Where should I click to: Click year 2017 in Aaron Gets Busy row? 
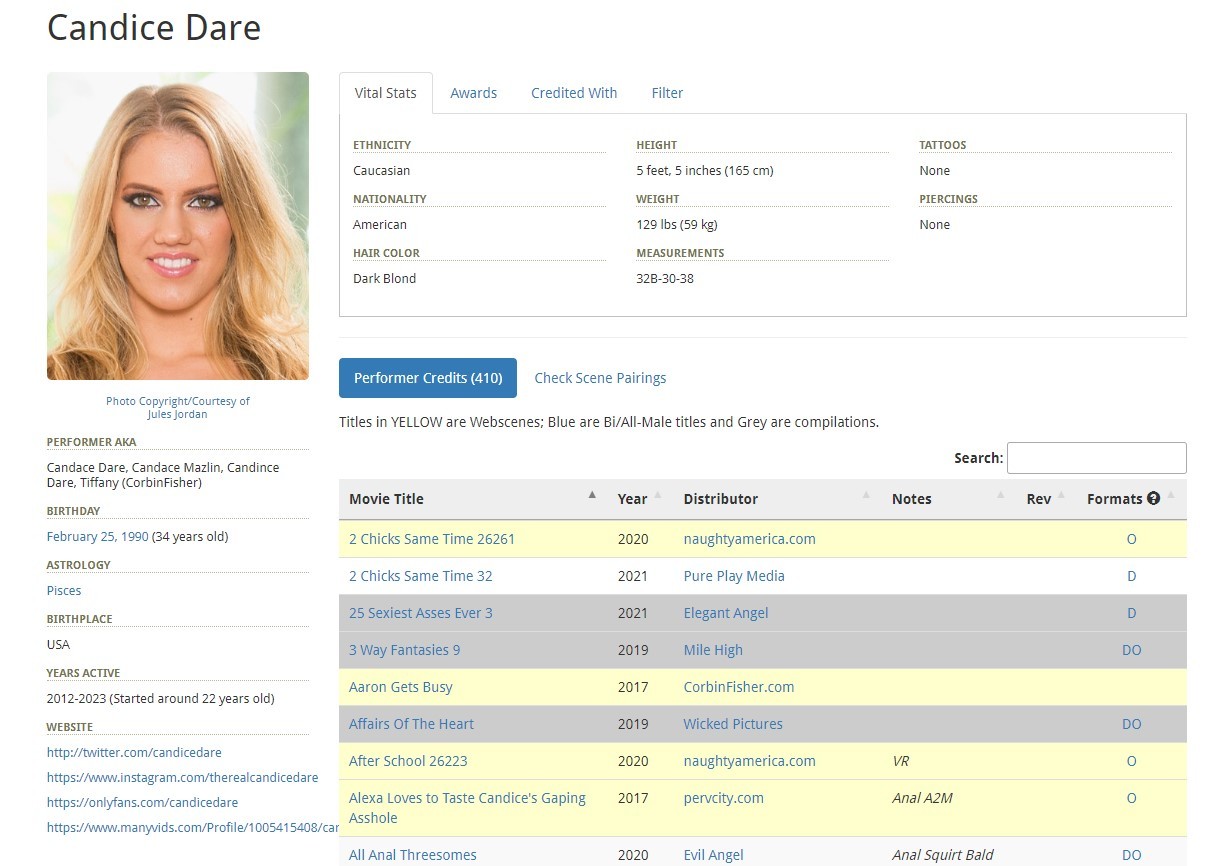(633, 687)
